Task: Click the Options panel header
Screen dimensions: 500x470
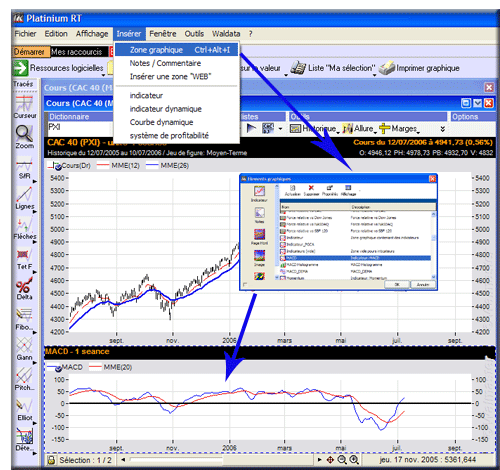Action: (472, 117)
